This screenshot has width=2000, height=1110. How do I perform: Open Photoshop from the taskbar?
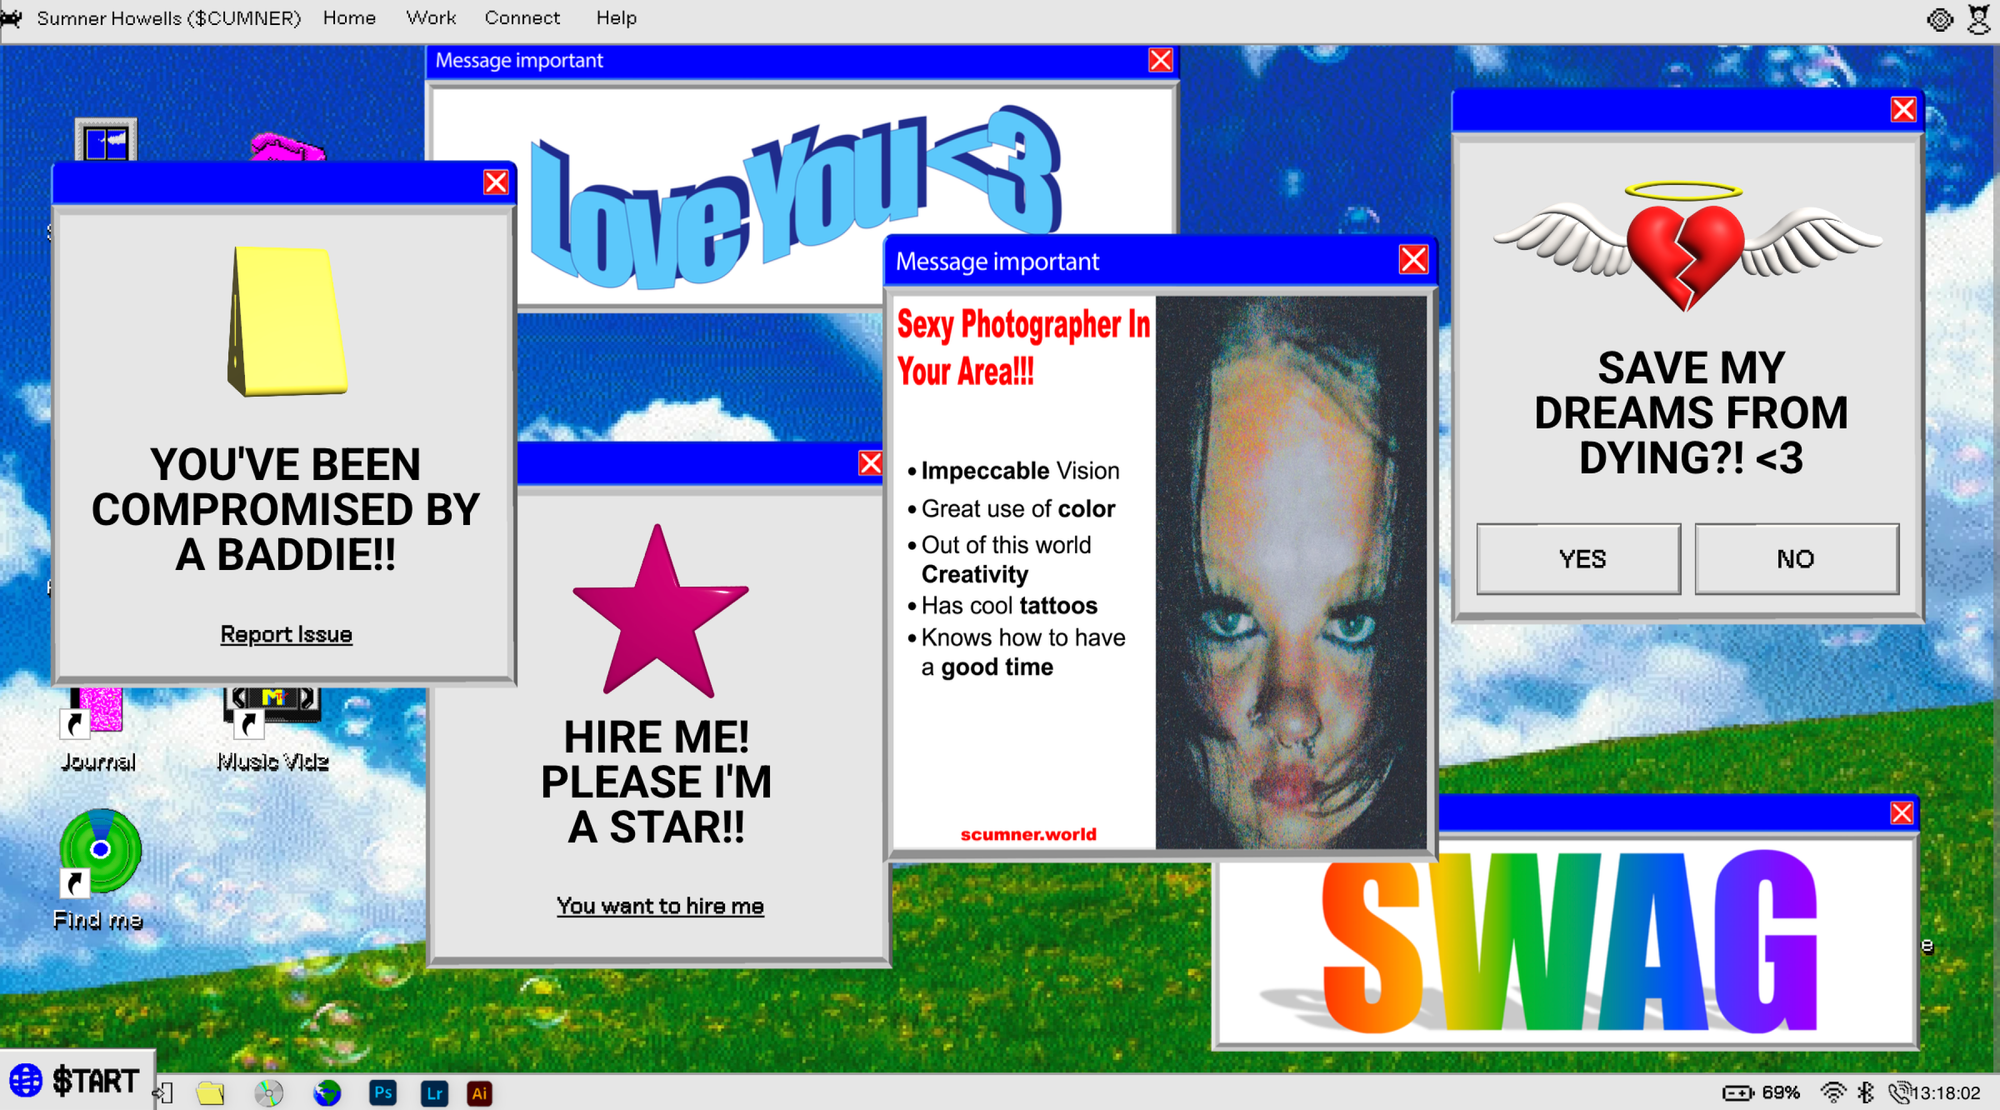(383, 1093)
